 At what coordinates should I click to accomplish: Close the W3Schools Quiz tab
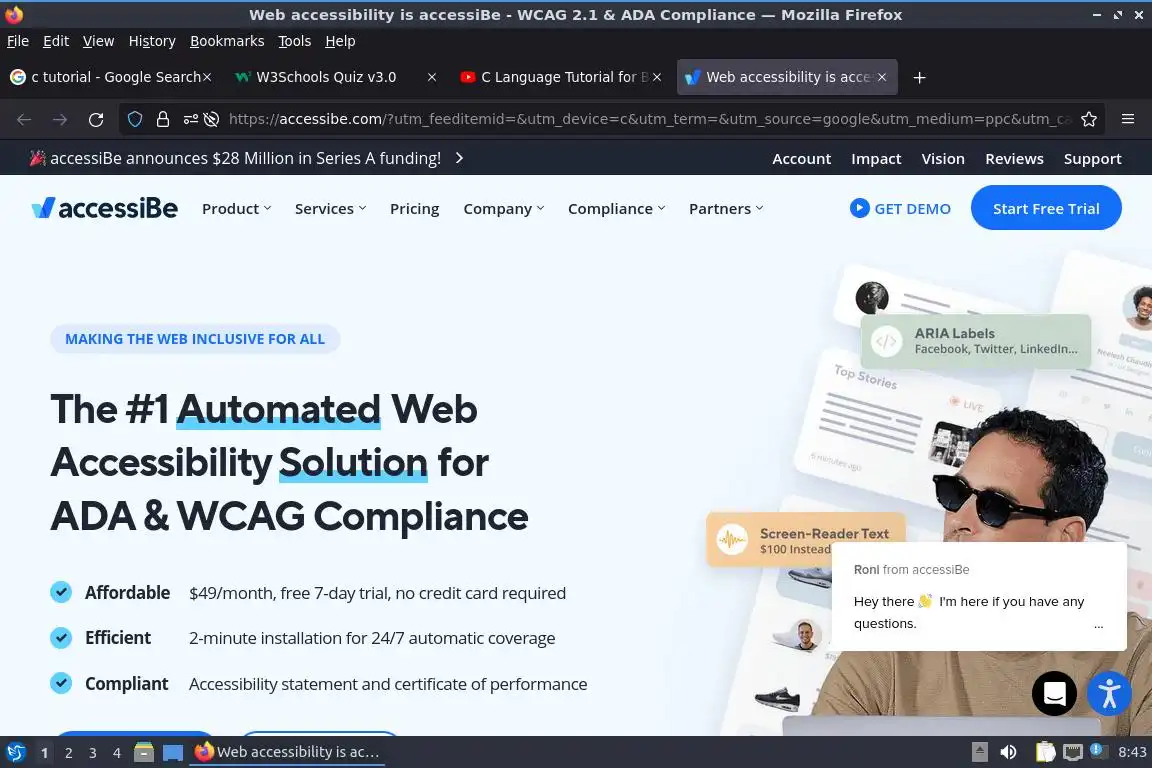coord(432,77)
